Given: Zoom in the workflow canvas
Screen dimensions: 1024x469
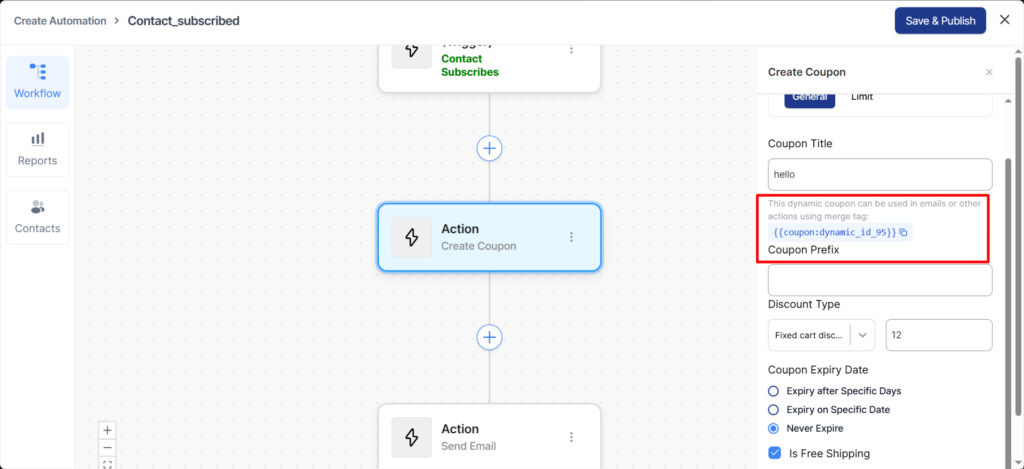Looking at the screenshot, I should pyautogui.click(x=108, y=429).
